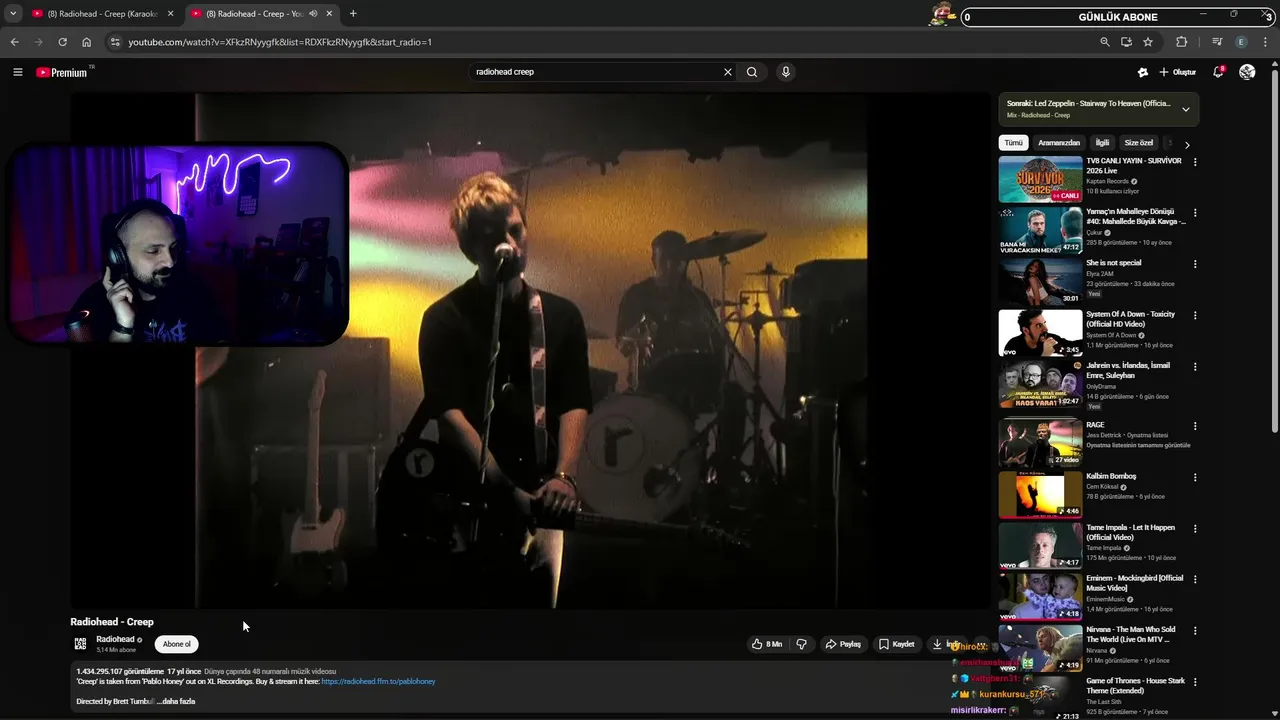
Task: Open System Of A Down Toxicity title
Action: pos(1131,319)
